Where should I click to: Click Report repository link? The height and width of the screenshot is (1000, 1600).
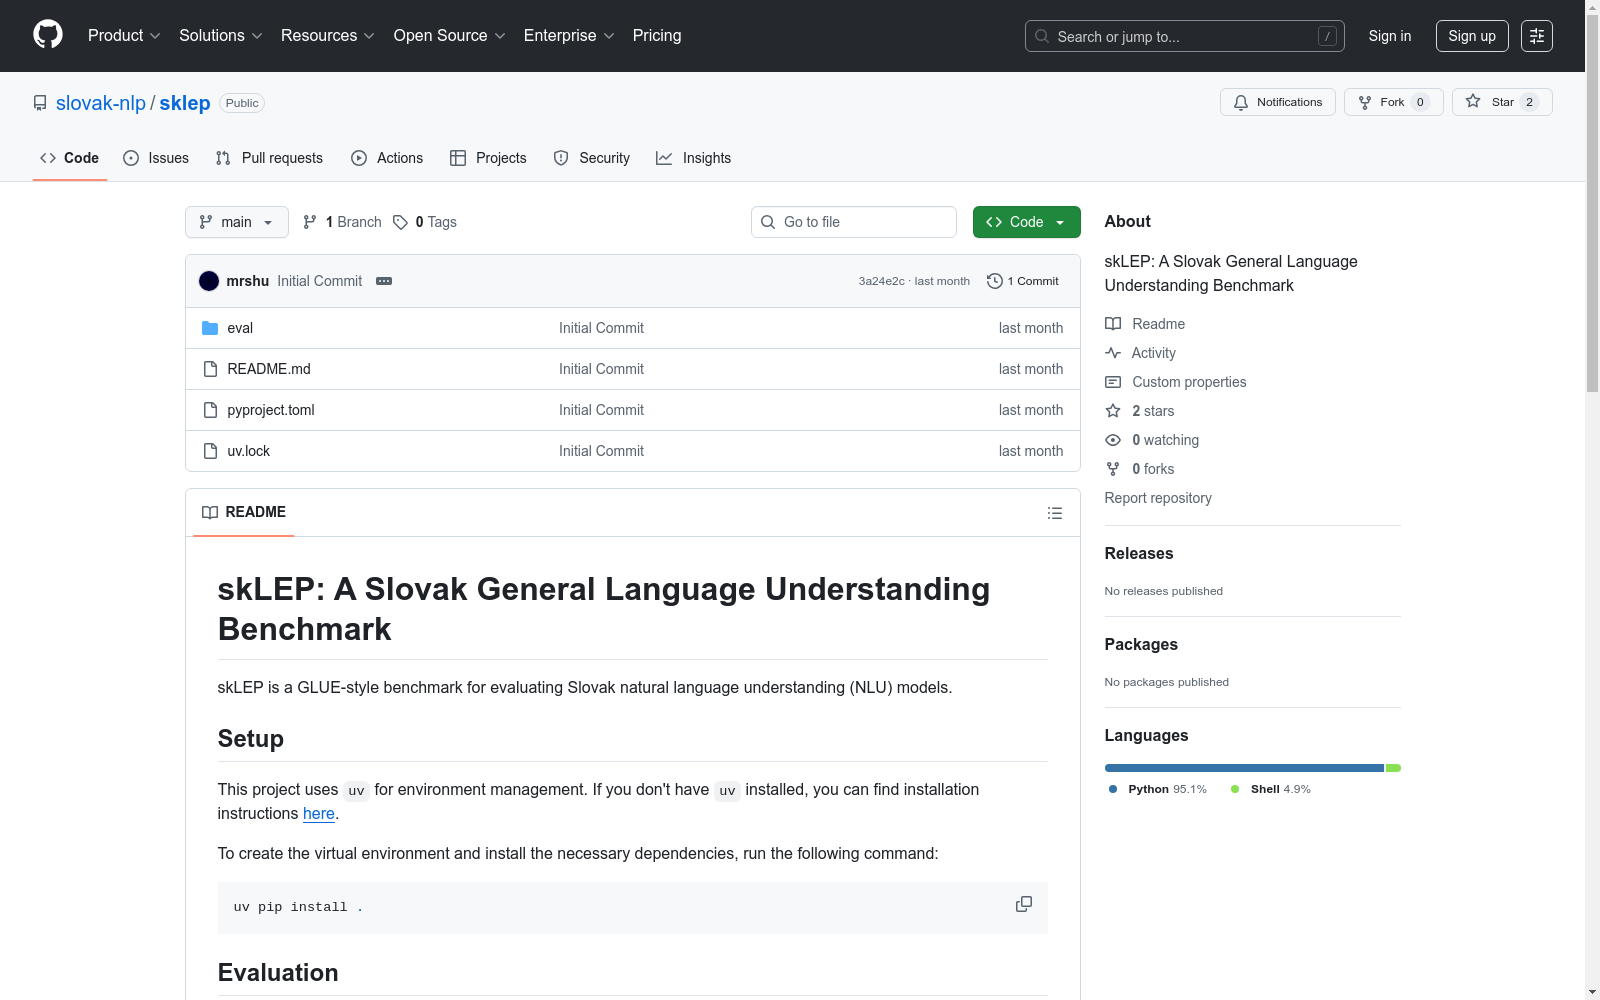[x=1158, y=498]
